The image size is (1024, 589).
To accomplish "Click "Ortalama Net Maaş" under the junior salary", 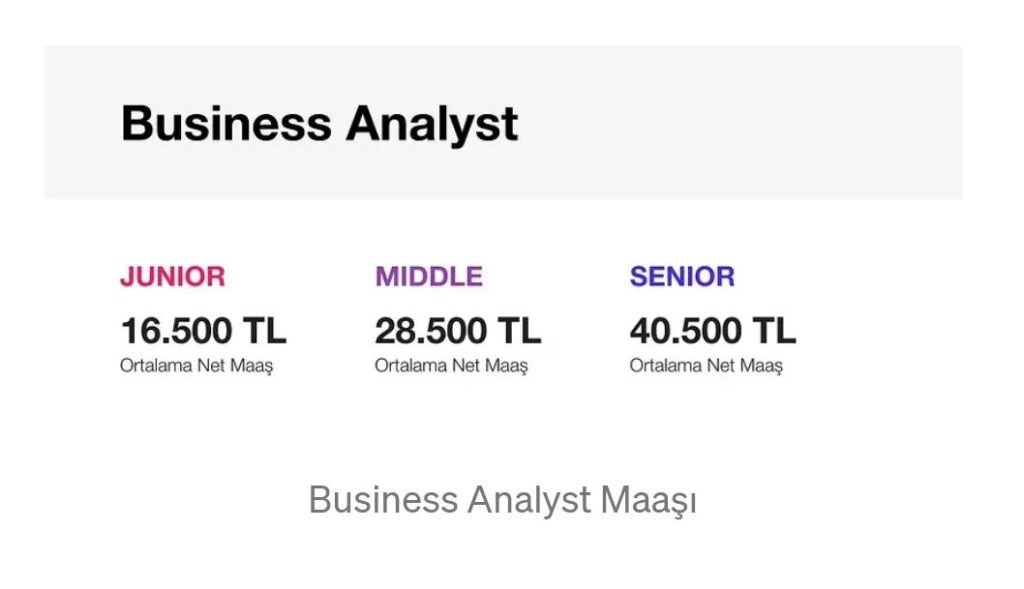I will pyautogui.click(x=196, y=366).
